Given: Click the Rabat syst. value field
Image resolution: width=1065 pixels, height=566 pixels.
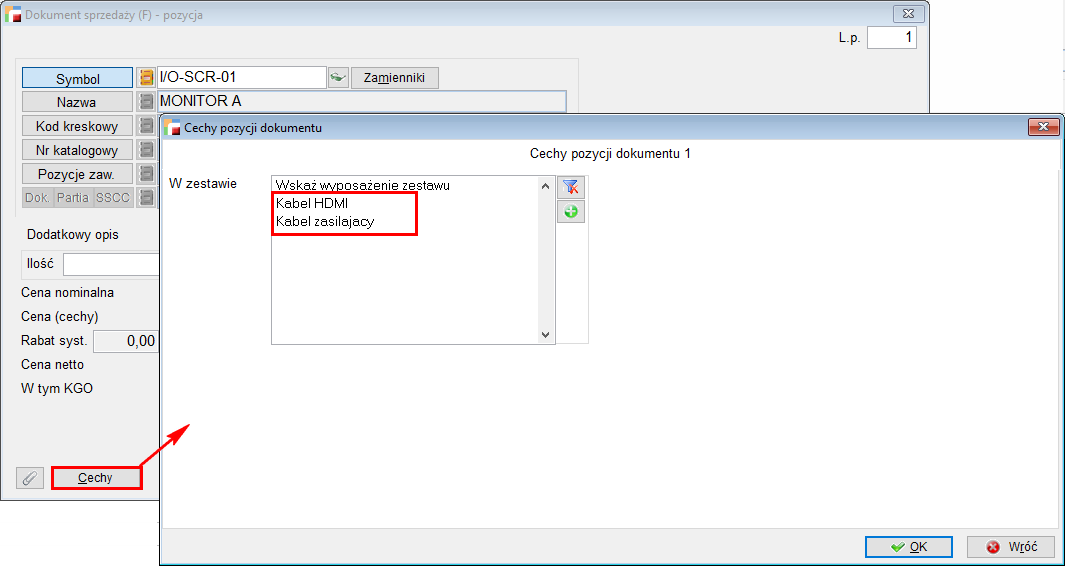Looking at the screenshot, I should pos(126,341).
